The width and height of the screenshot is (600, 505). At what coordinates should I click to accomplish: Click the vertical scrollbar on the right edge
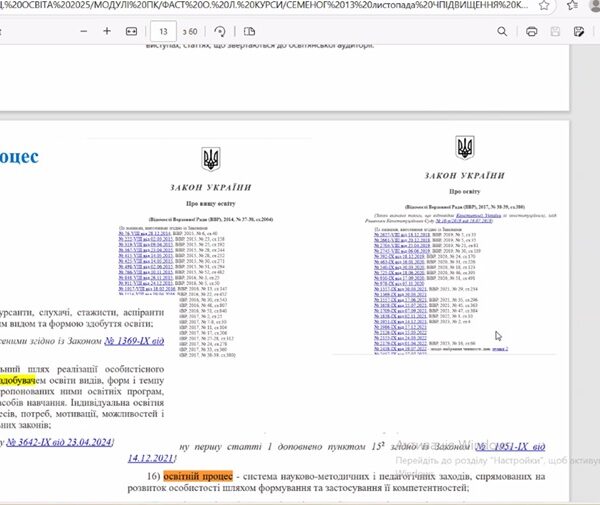594,250
